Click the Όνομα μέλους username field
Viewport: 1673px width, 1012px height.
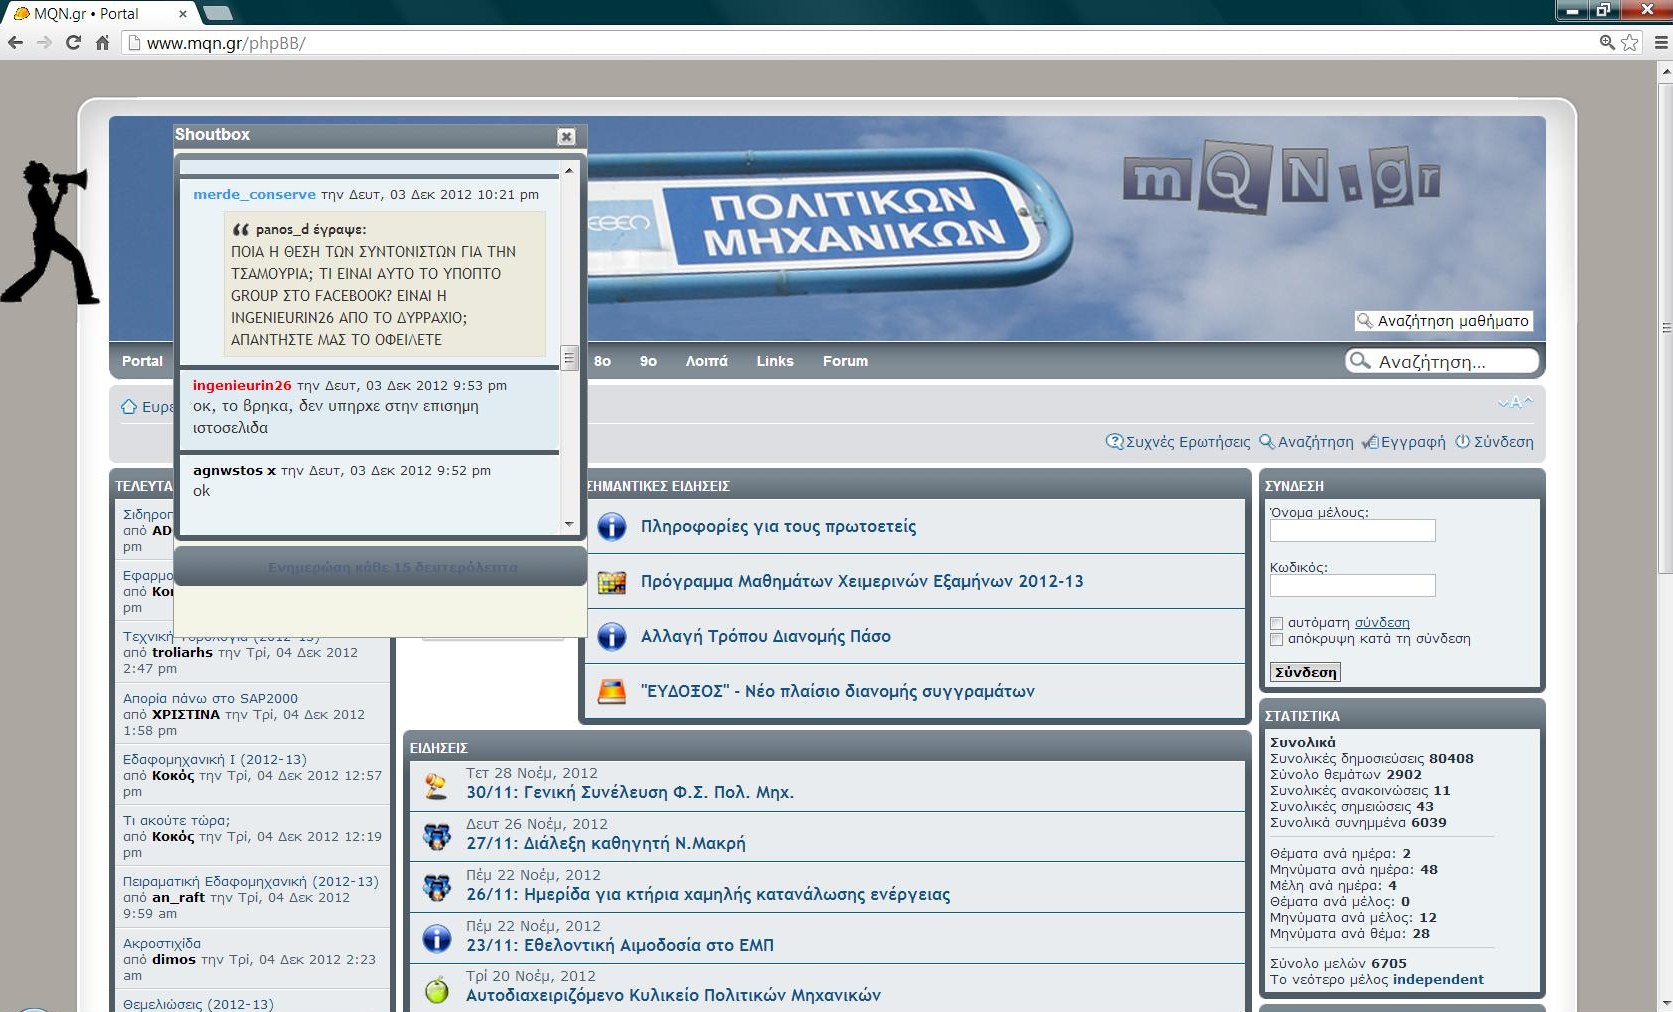1352,530
